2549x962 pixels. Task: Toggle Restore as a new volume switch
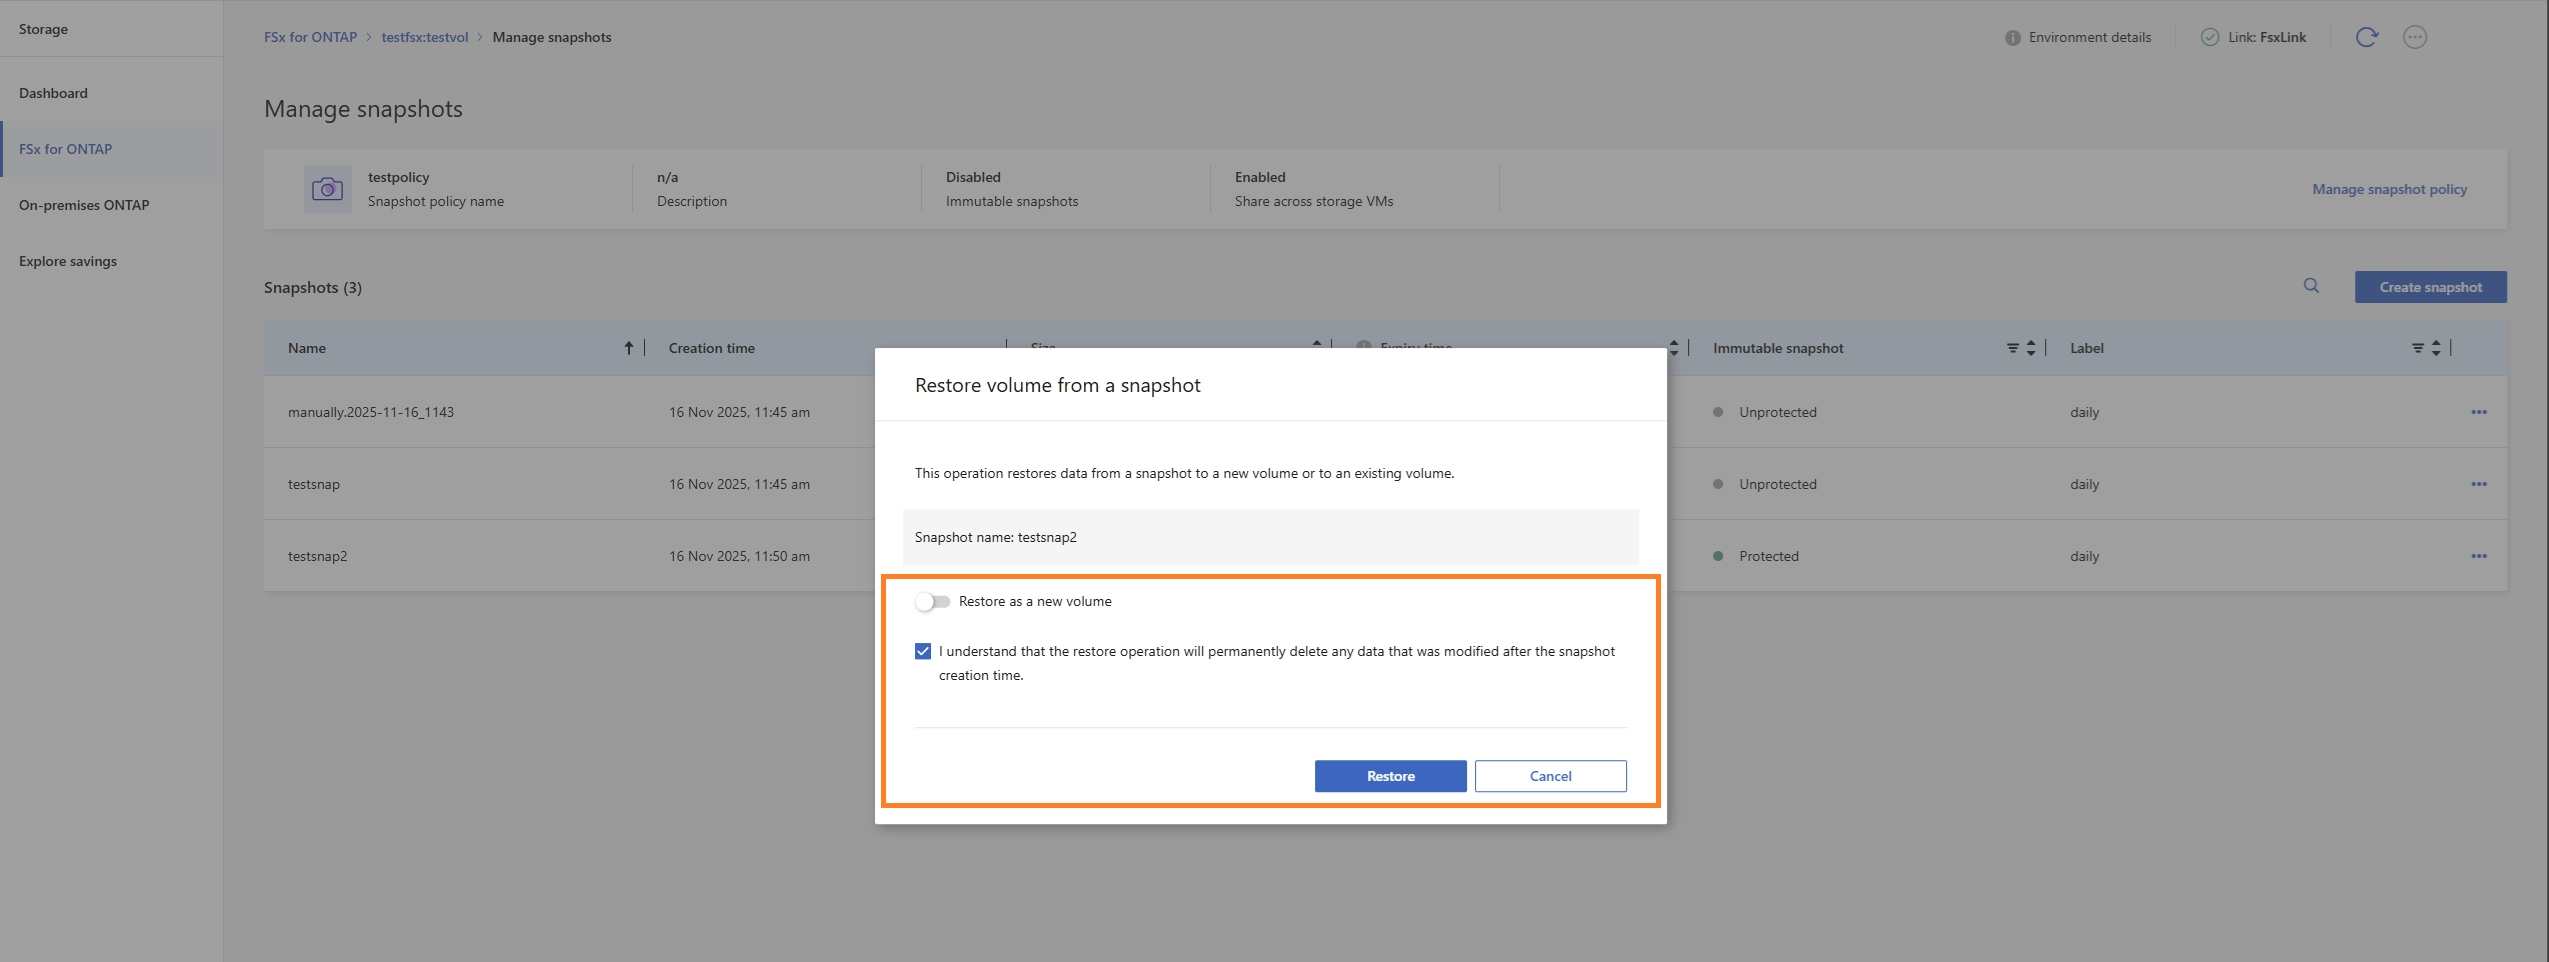click(932, 601)
